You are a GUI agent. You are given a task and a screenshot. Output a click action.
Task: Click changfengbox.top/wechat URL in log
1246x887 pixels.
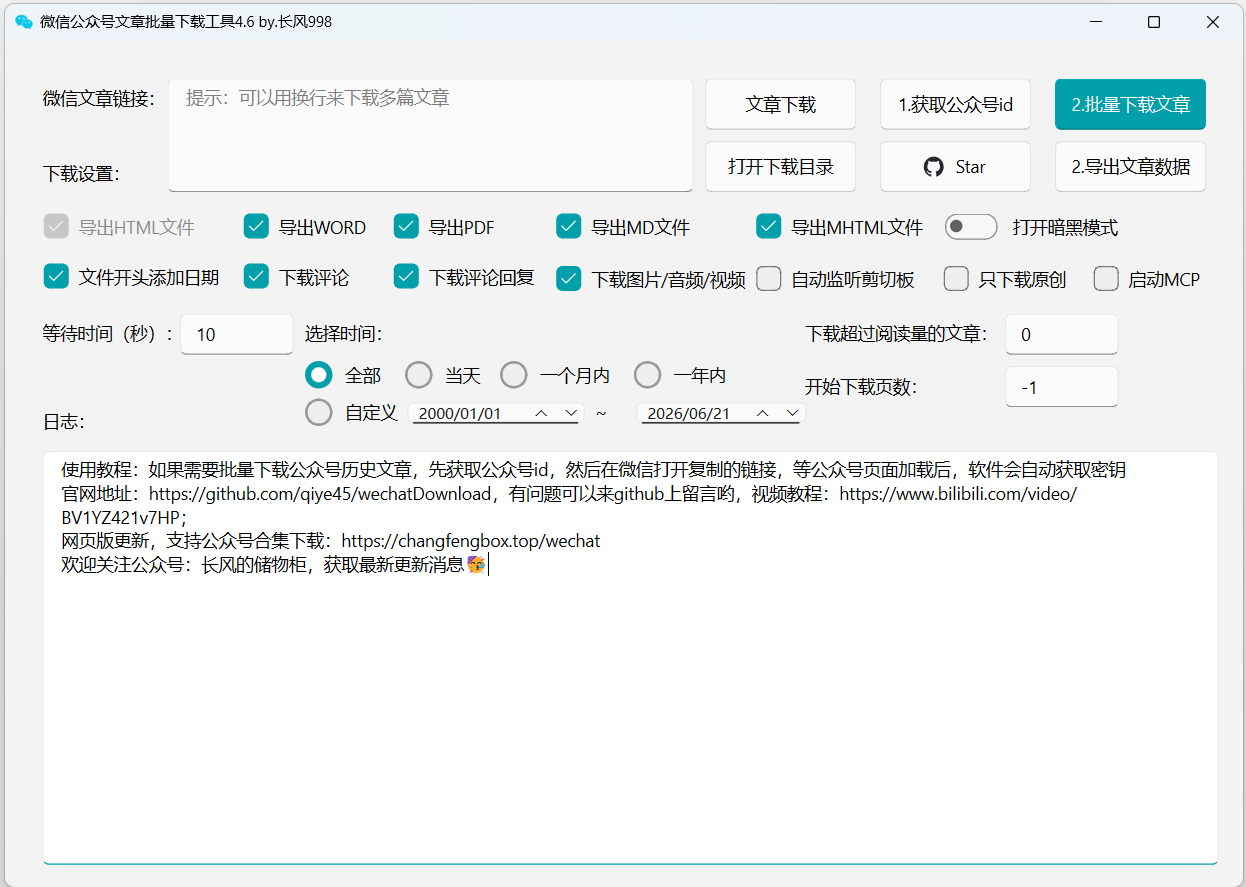tap(471, 541)
